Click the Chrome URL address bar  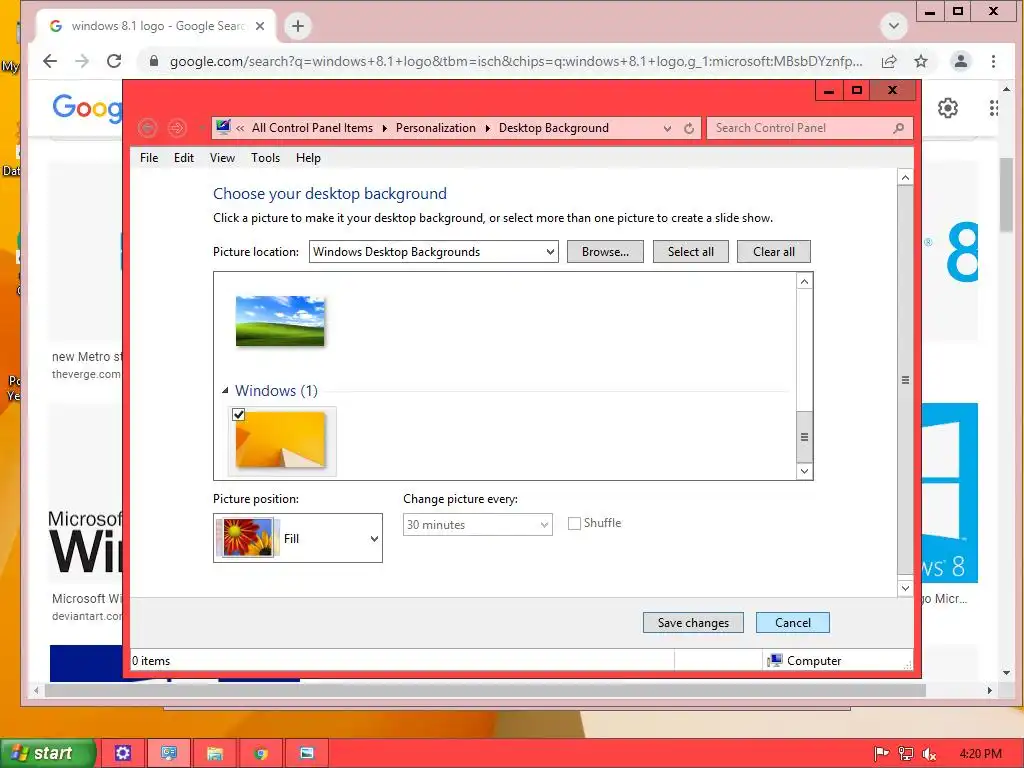[x=516, y=61]
